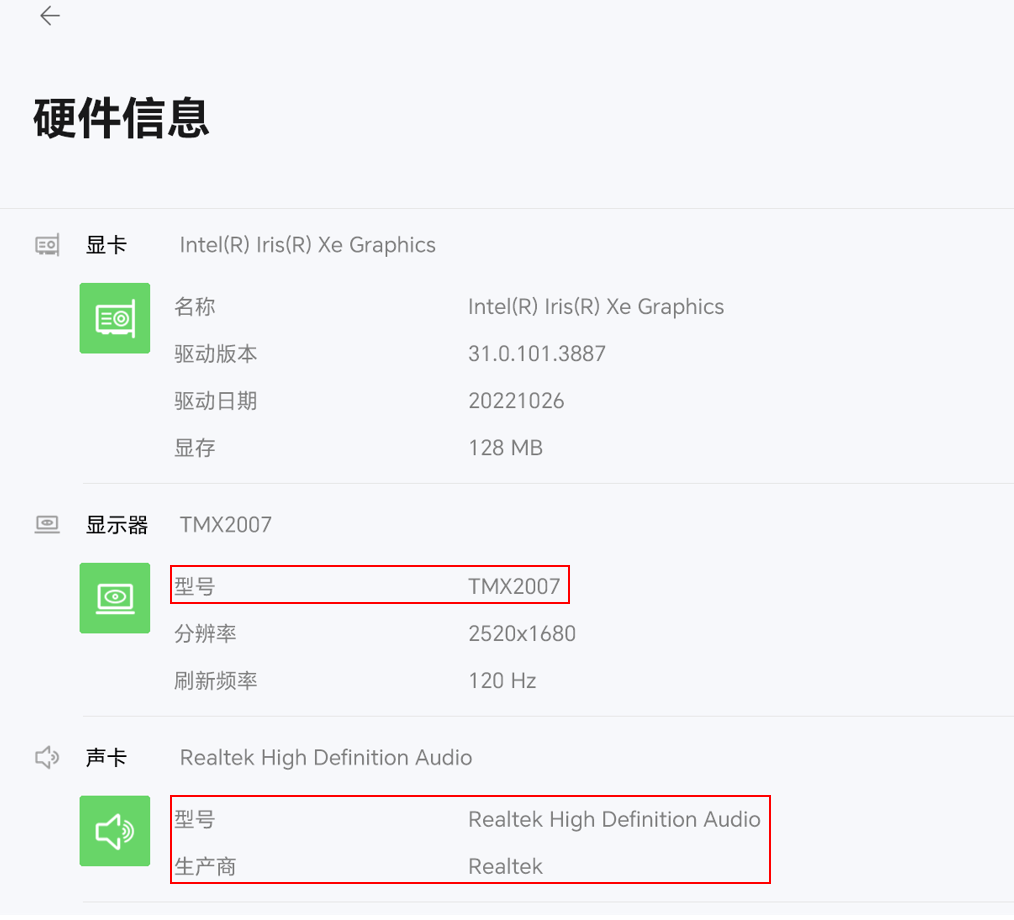Click the 生产商 label in sound card section

205,866
